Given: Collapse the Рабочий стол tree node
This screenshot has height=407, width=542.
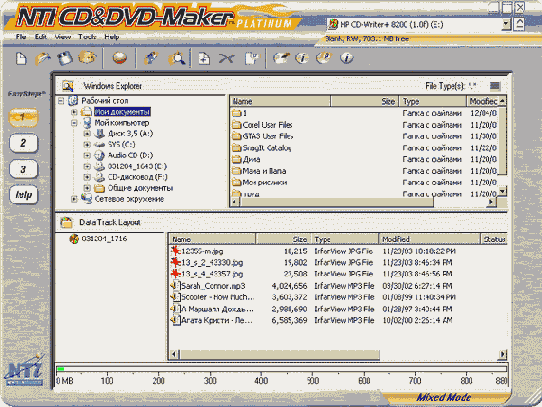Looking at the screenshot, I should 61,101.
